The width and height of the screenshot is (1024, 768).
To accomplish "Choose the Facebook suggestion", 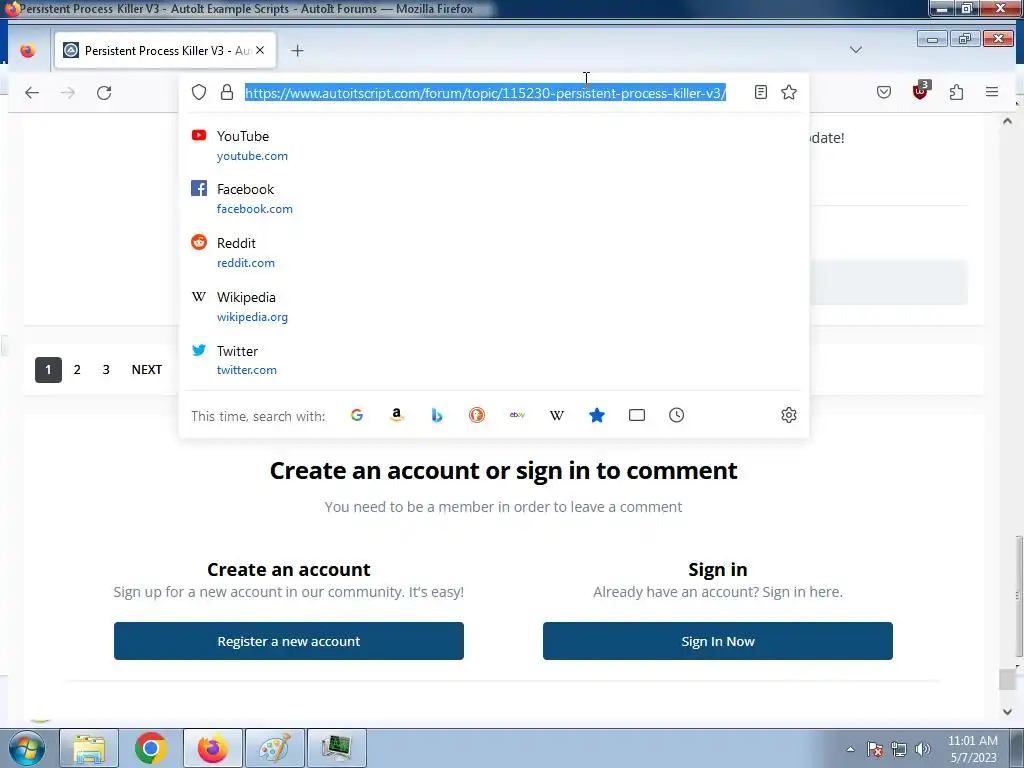I will point(493,199).
